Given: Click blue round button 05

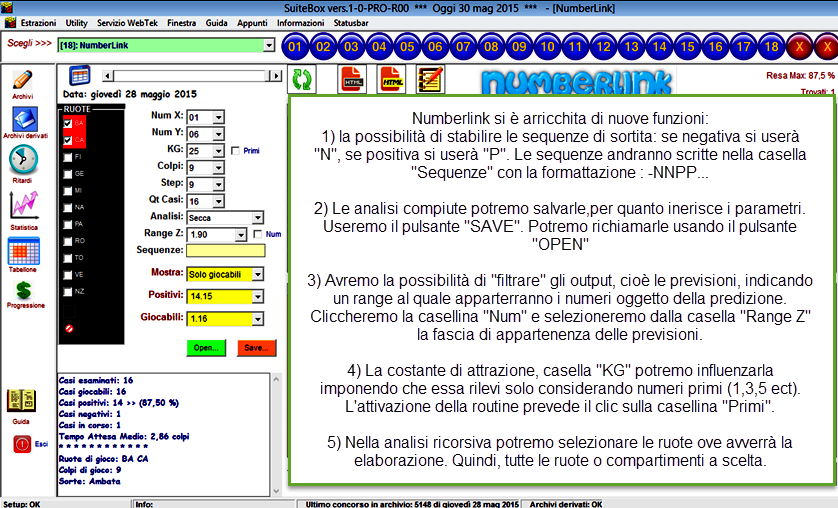Looking at the screenshot, I should pyautogui.click(x=407, y=46).
